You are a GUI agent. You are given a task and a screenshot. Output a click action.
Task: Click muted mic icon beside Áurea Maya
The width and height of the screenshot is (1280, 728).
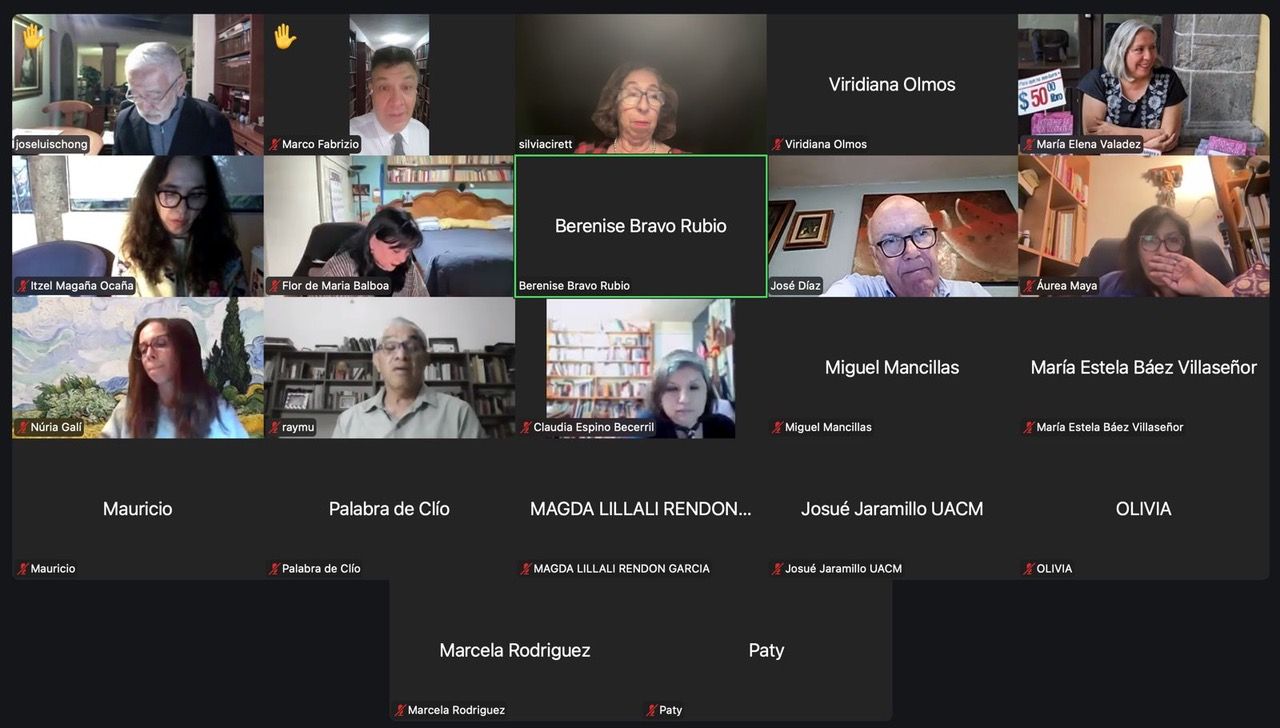point(1029,286)
